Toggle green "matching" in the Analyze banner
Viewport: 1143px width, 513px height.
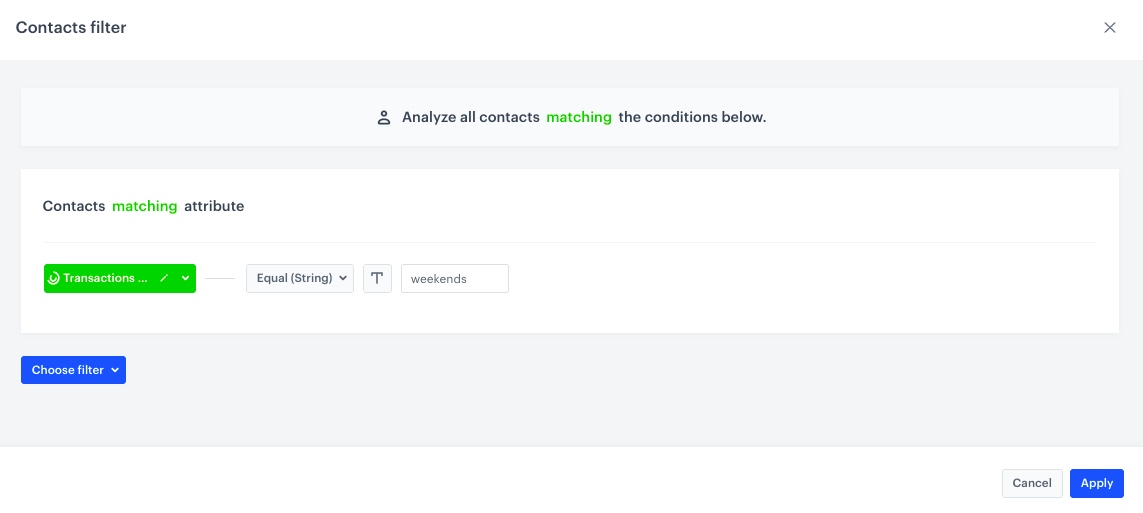pos(578,117)
